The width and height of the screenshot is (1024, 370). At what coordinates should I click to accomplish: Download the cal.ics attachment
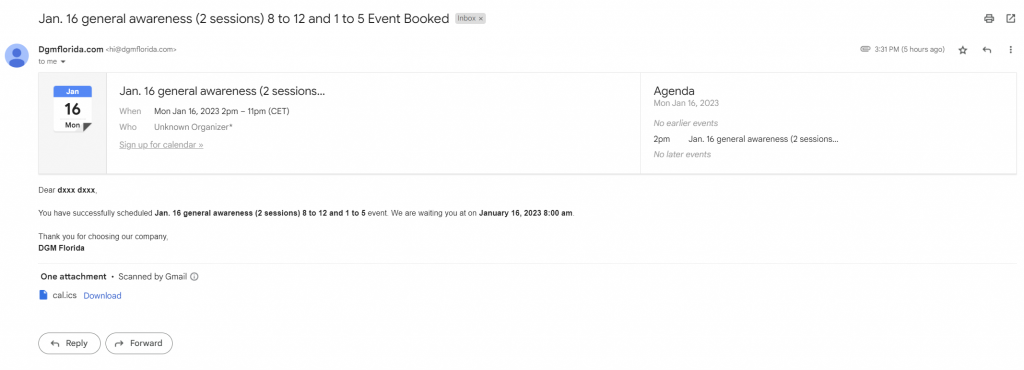click(x=103, y=296)
